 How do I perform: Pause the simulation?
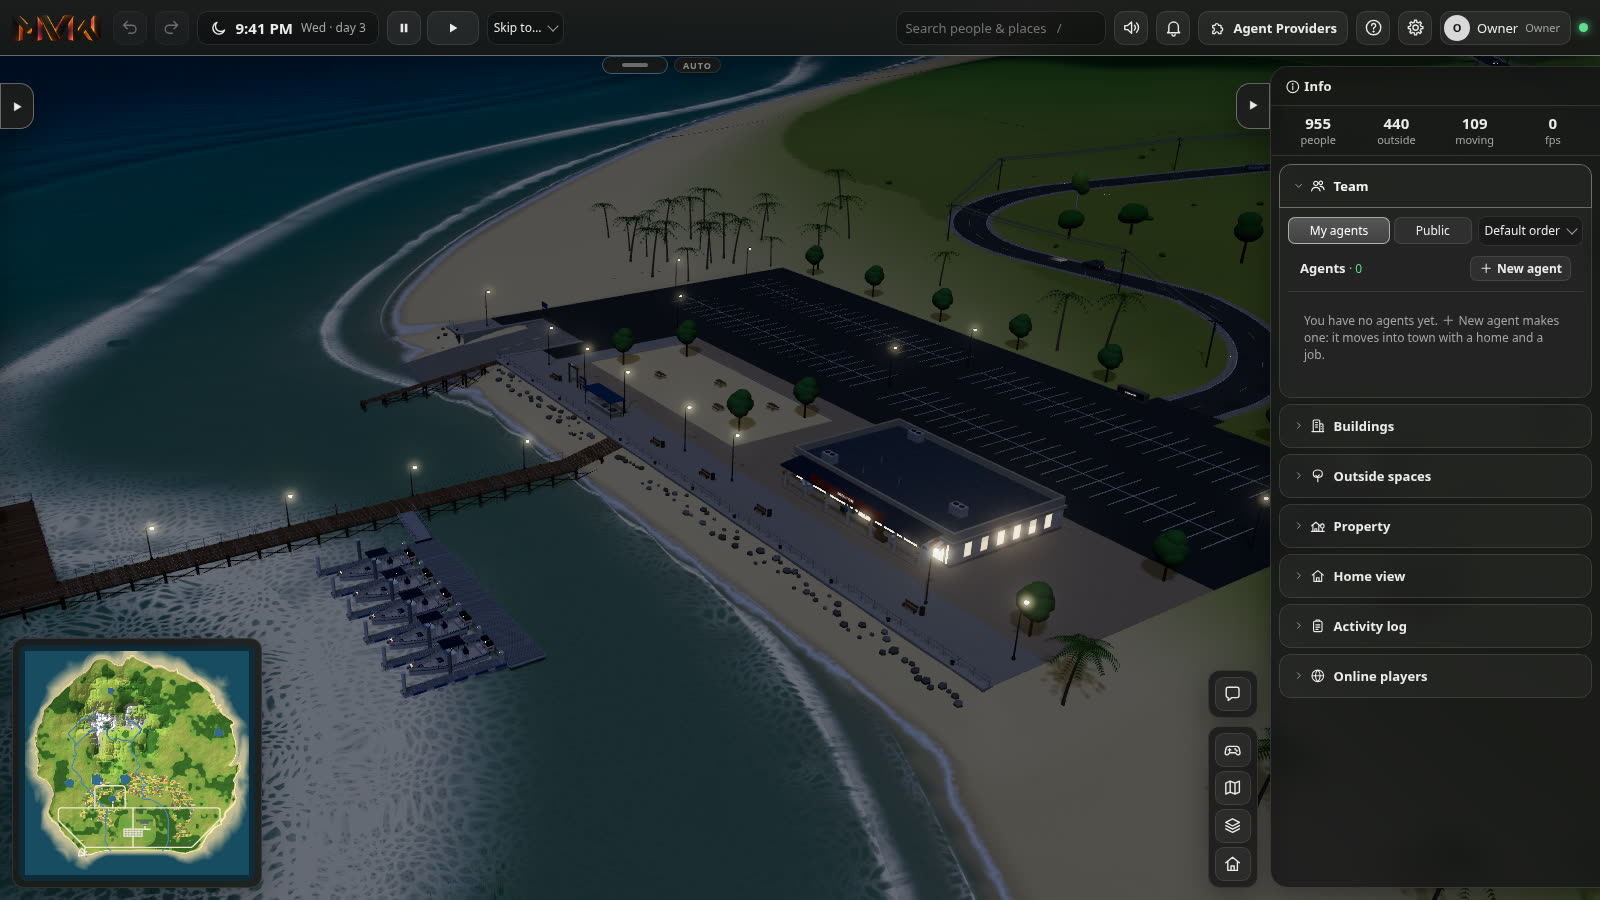[x=404, y=28]
